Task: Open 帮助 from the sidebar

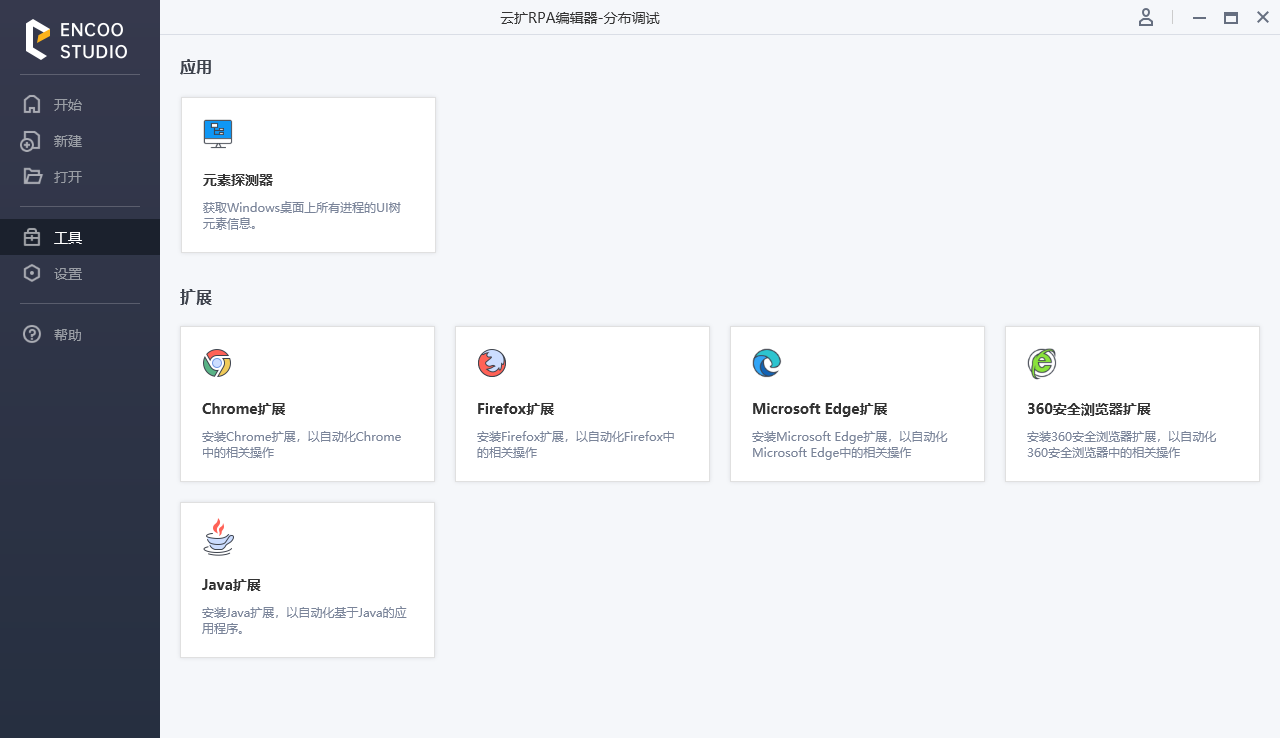Action: [80, 334]
